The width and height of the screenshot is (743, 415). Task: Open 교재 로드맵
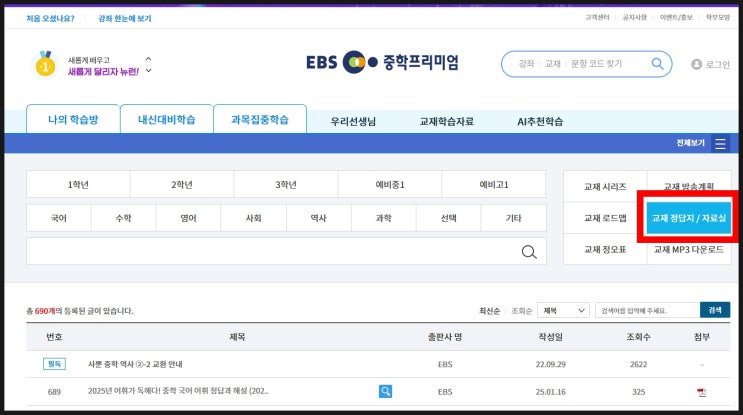point(605,218)
